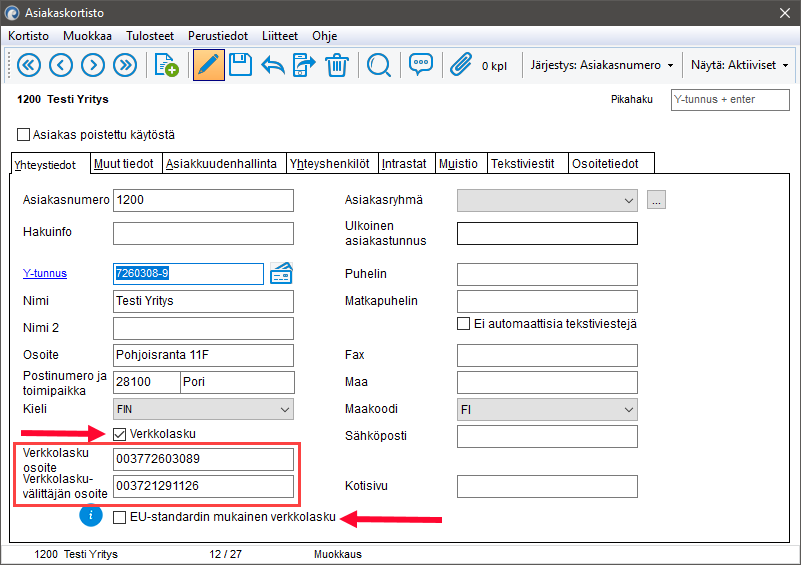801x565 pixels.
Task: Open the Muokkaa menu
Action: (87, 36)
